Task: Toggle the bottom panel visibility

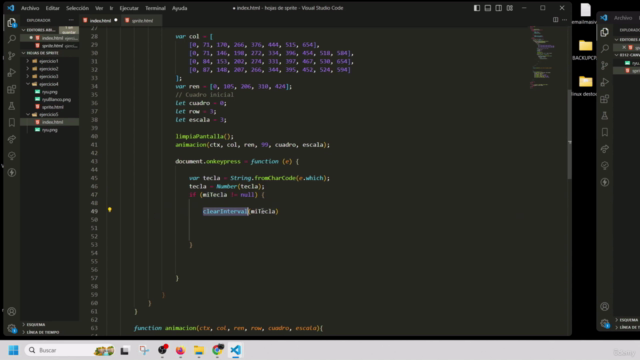Action: click(x=488, y=8)
